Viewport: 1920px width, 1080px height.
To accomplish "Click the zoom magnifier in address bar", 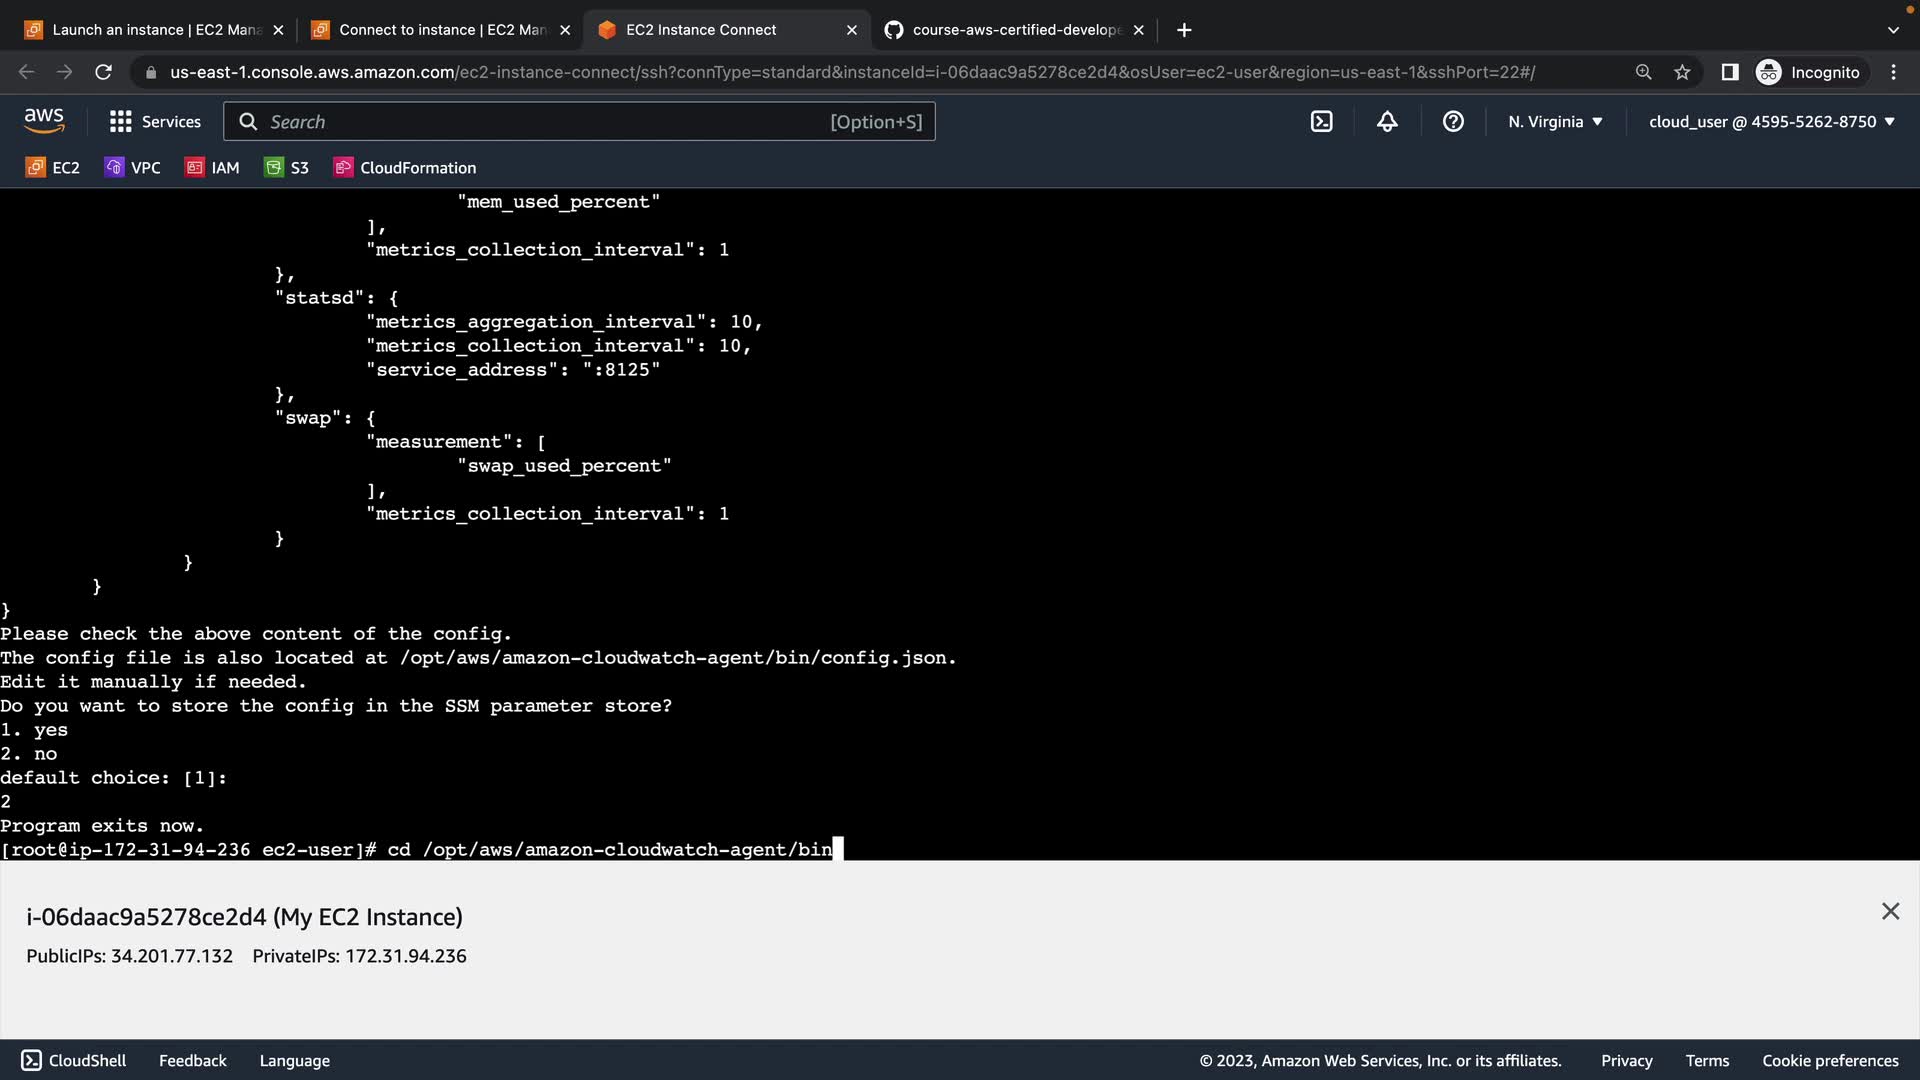I will 1643,72.
